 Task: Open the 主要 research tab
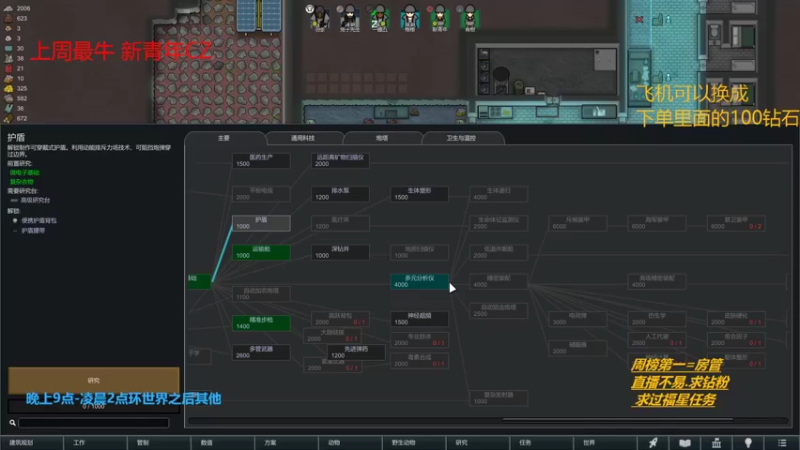pyautogui.click(x=224, y=138)
